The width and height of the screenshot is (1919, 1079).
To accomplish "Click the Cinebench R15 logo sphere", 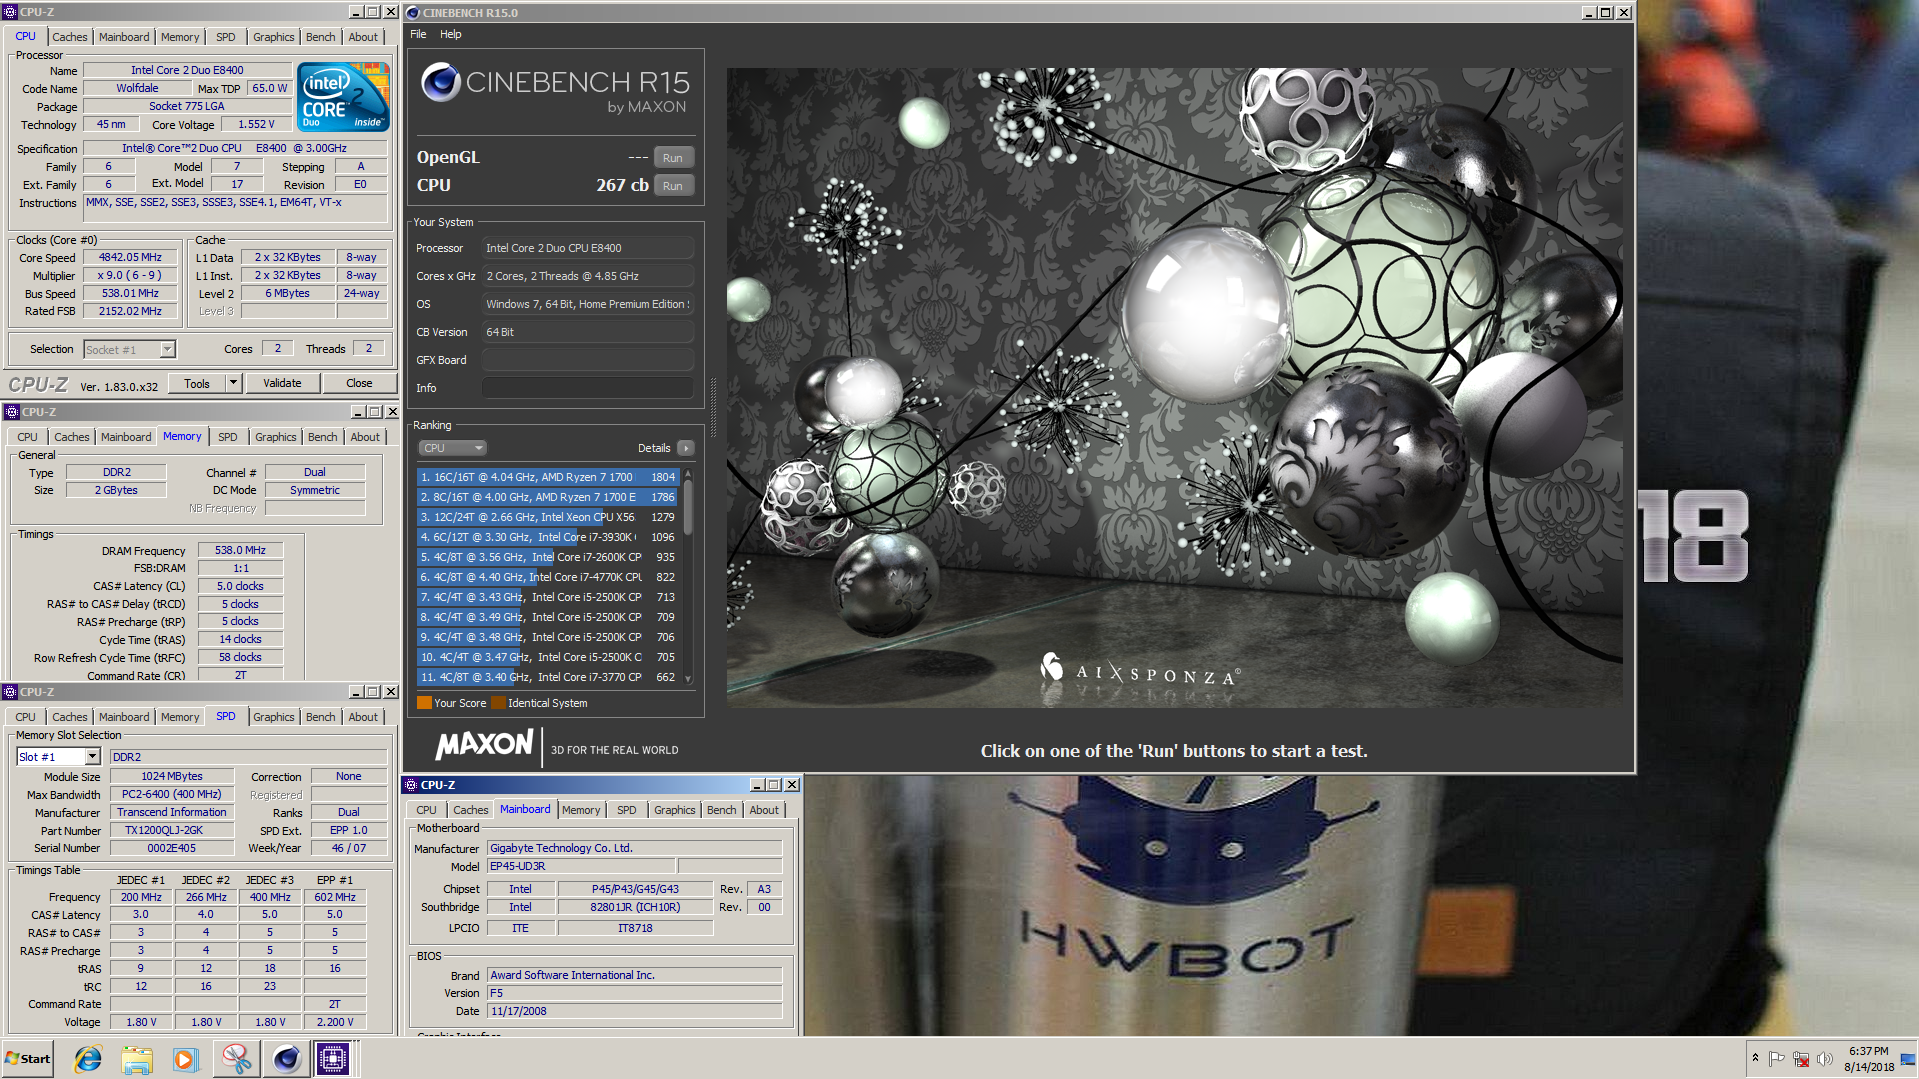I will coord(441,83).
